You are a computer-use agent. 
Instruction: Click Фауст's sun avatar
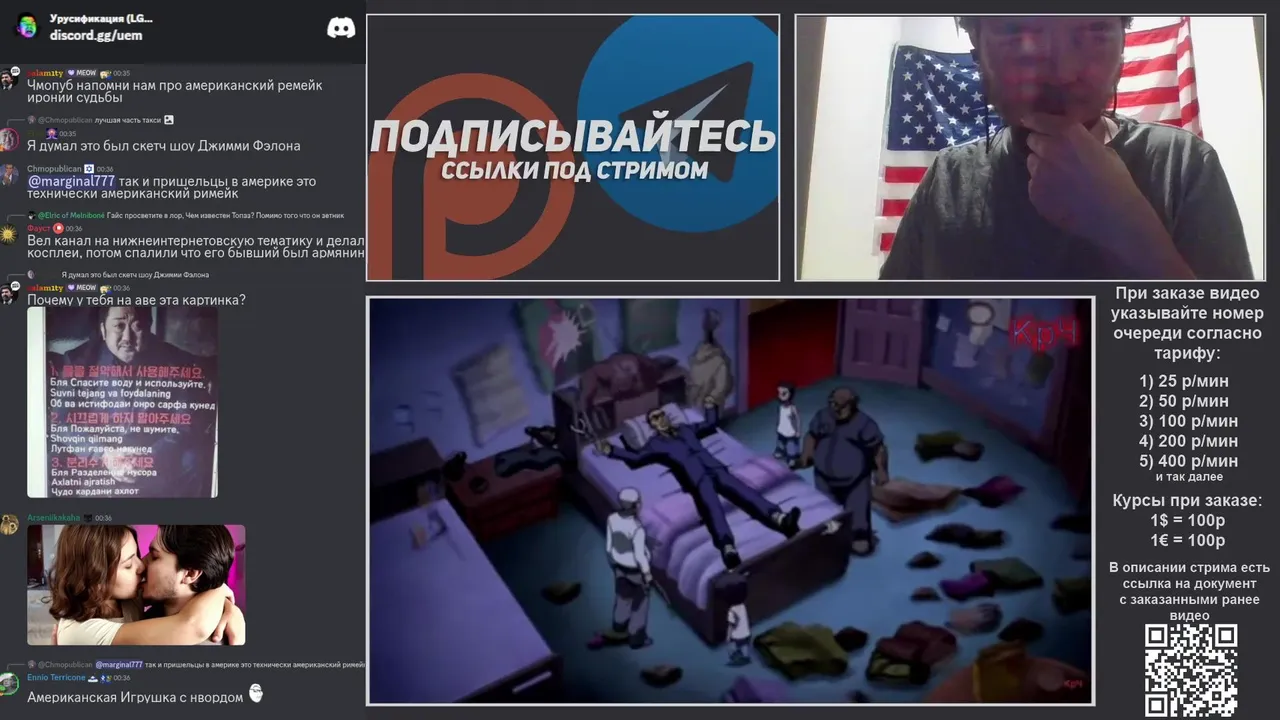[x=9, y=234]
